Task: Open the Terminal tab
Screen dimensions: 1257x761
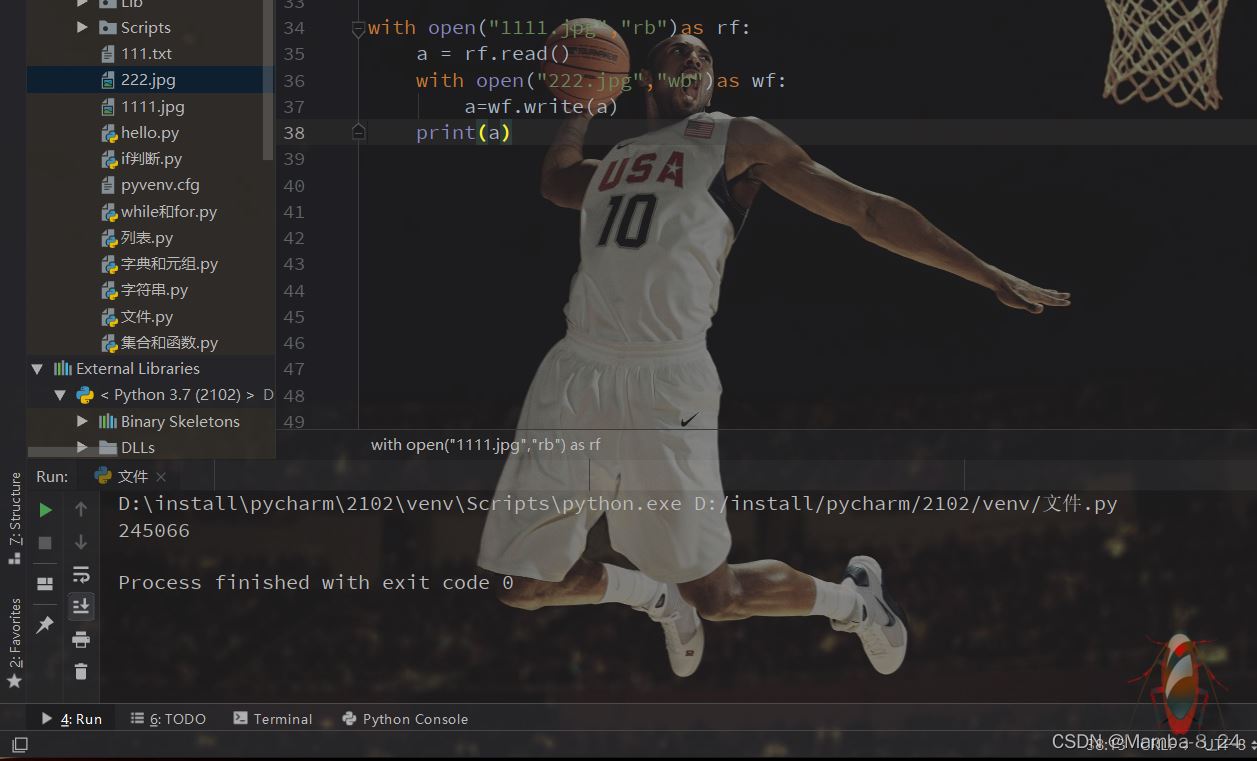Action: point(272,718)
